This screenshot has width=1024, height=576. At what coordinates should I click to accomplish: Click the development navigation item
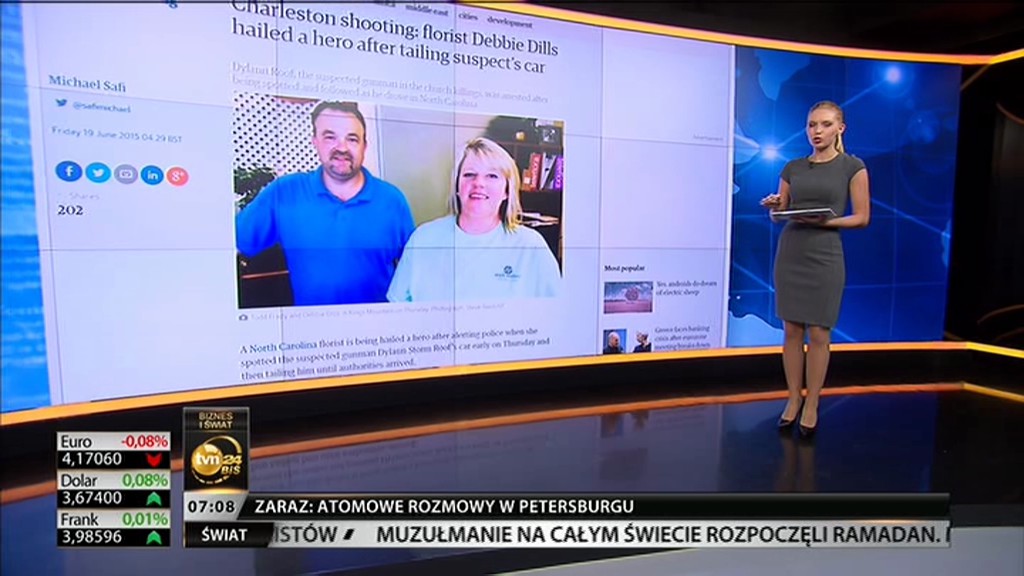click(509, 22)
